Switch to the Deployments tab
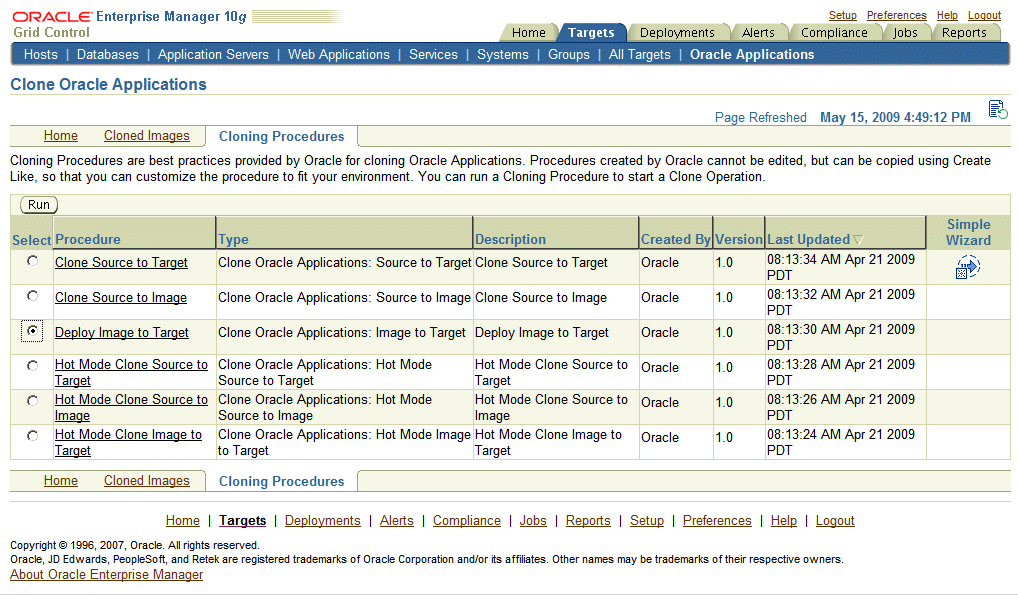The width and height of the screenshot is (1018, 595). tap(677, 32)
